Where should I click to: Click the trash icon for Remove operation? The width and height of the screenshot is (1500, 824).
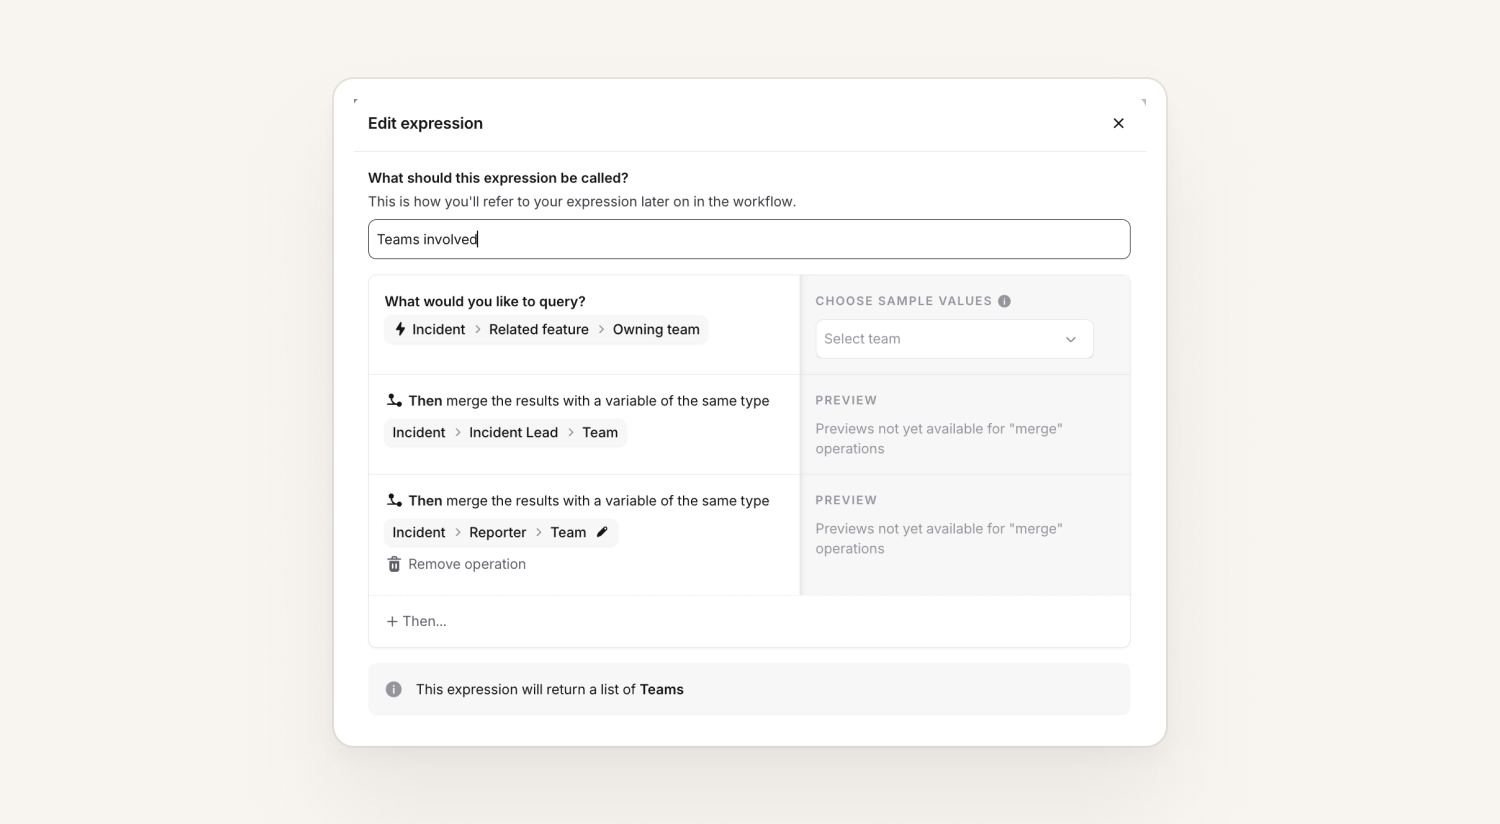click(x=394, y=564)
